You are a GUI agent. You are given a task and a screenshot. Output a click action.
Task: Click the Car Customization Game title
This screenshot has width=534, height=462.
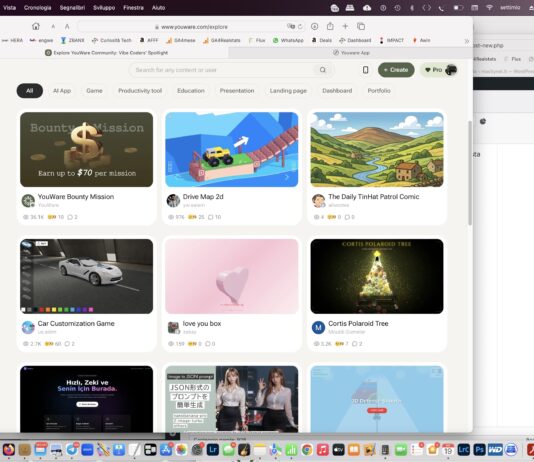pos(76,323)
